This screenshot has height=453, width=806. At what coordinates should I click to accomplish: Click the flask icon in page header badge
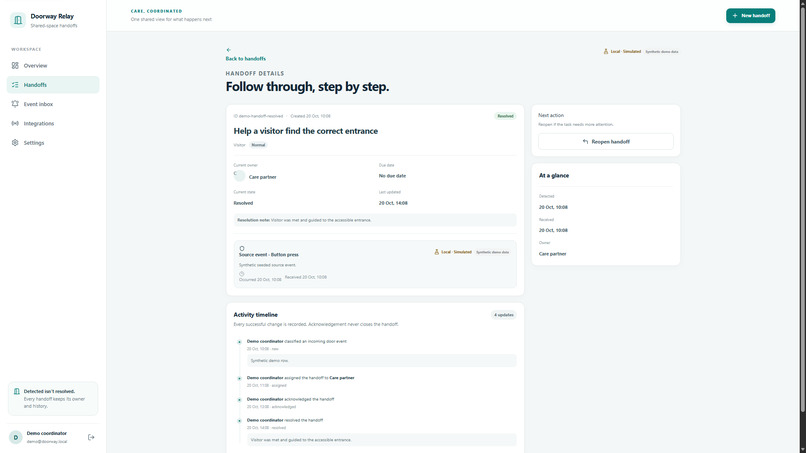pyautogui.click(x=606, y=51)
